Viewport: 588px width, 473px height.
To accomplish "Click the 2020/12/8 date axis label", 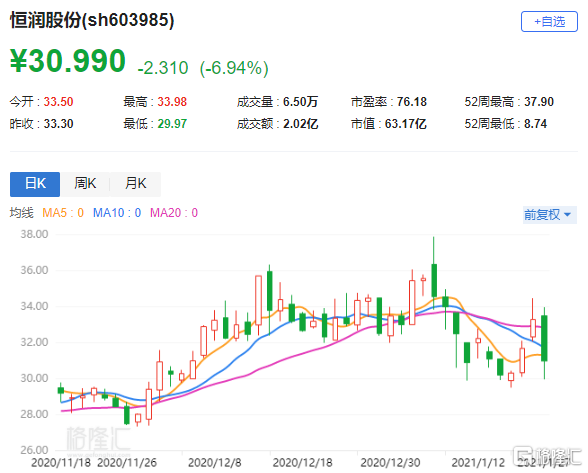I will point(214,463).
